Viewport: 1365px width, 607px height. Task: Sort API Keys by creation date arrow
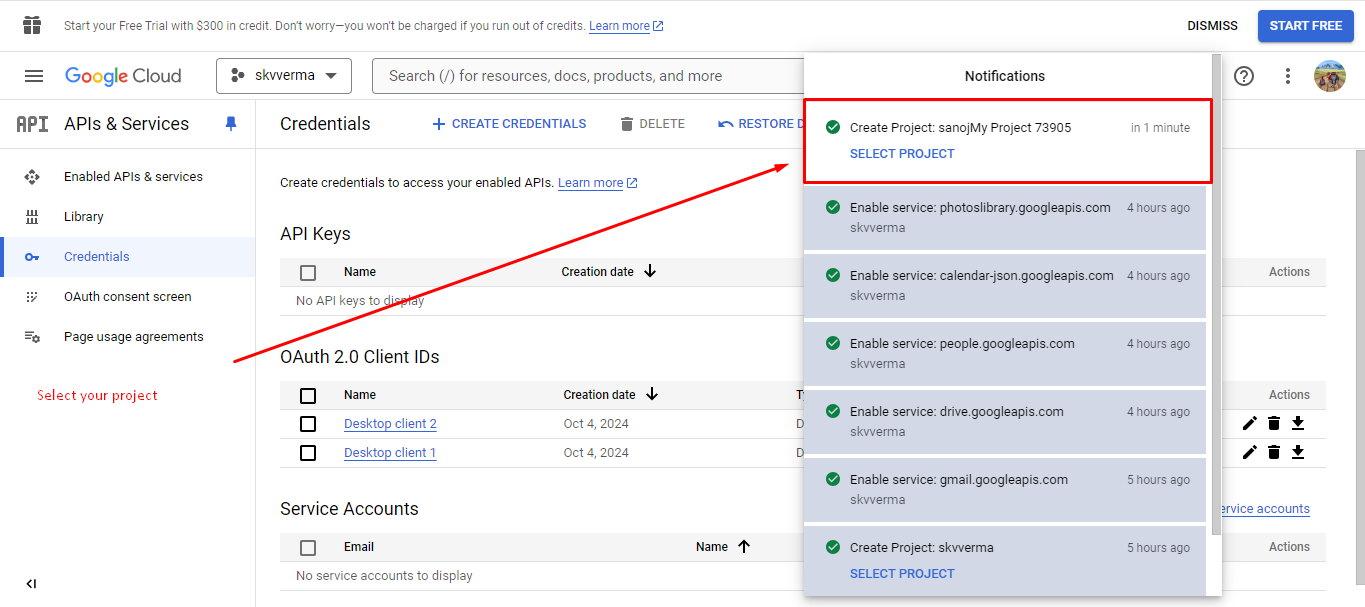pos(650,271)
